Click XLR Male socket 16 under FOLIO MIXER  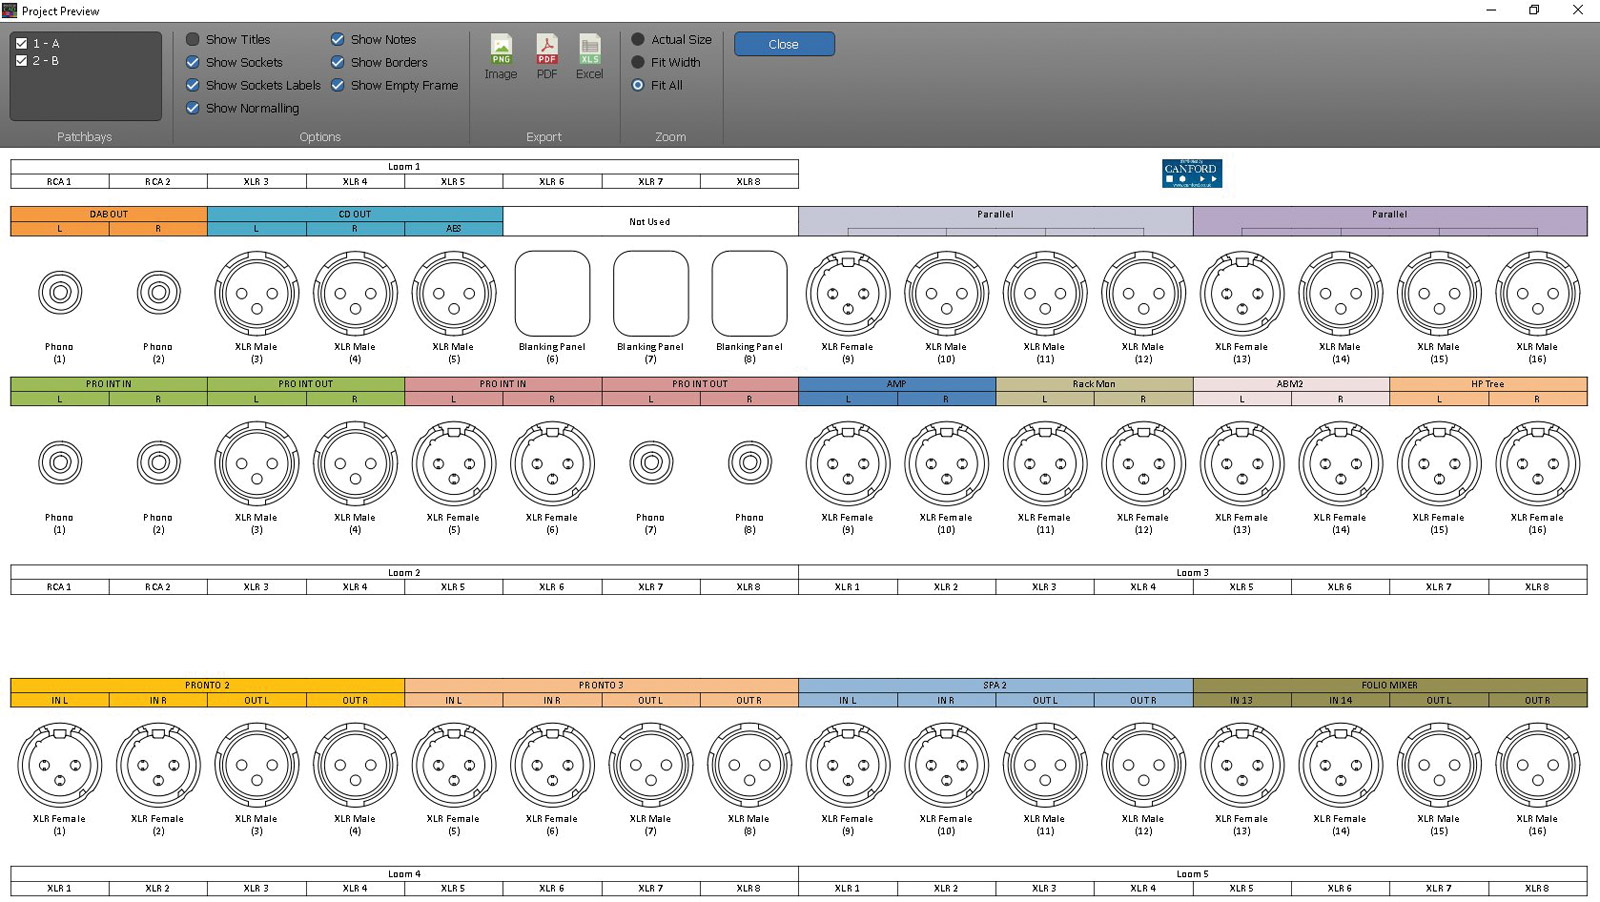pos(1537,765)
